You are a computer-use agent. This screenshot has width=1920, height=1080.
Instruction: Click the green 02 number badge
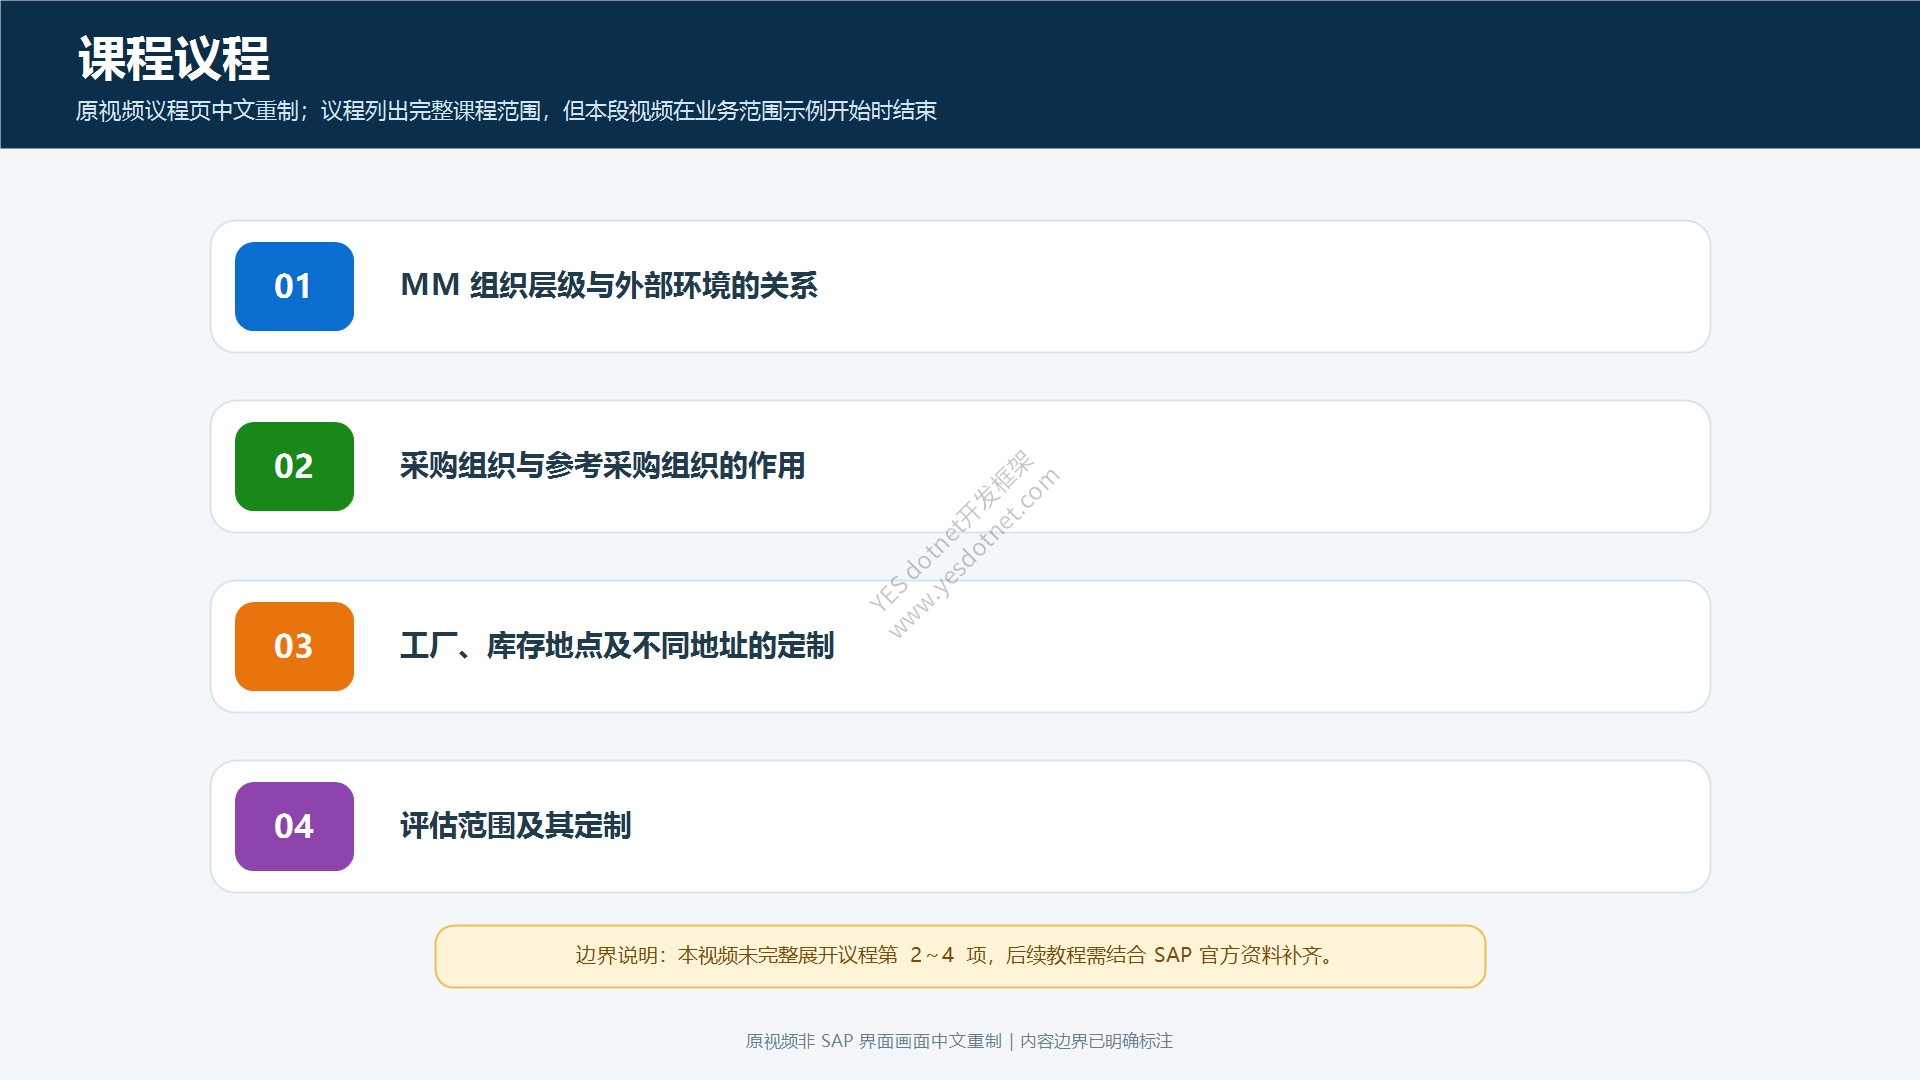[x=294, y=466]
